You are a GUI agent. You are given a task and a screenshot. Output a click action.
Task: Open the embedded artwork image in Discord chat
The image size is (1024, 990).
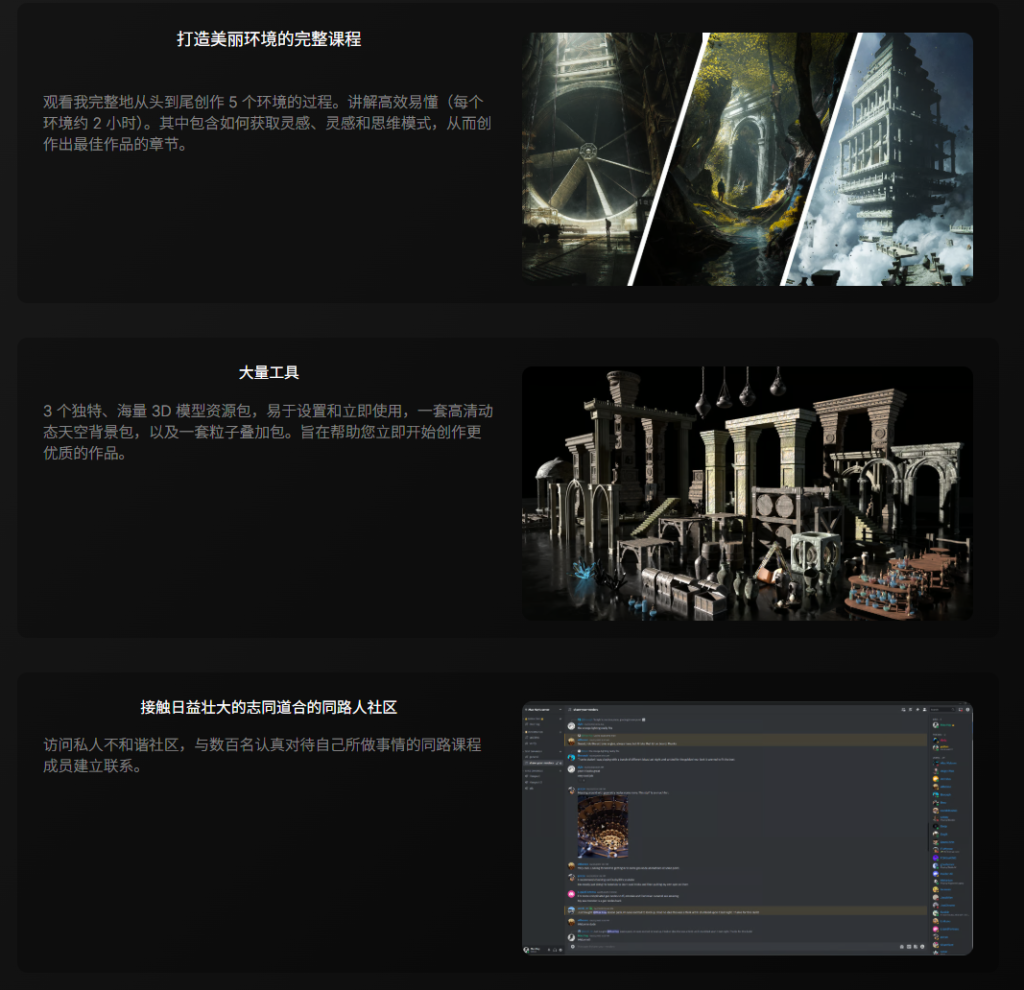click(x=603, y=826)
